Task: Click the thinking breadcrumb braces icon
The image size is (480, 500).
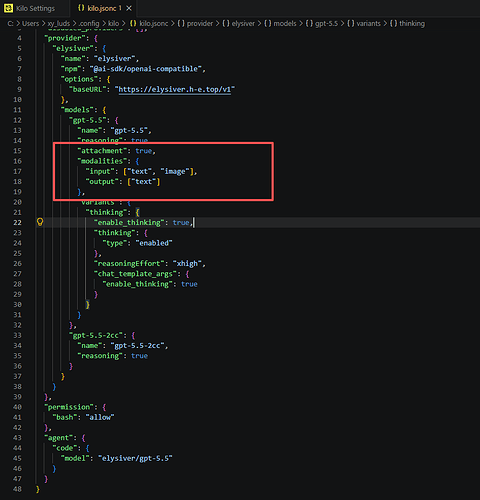Action: [x=393, y=24]
